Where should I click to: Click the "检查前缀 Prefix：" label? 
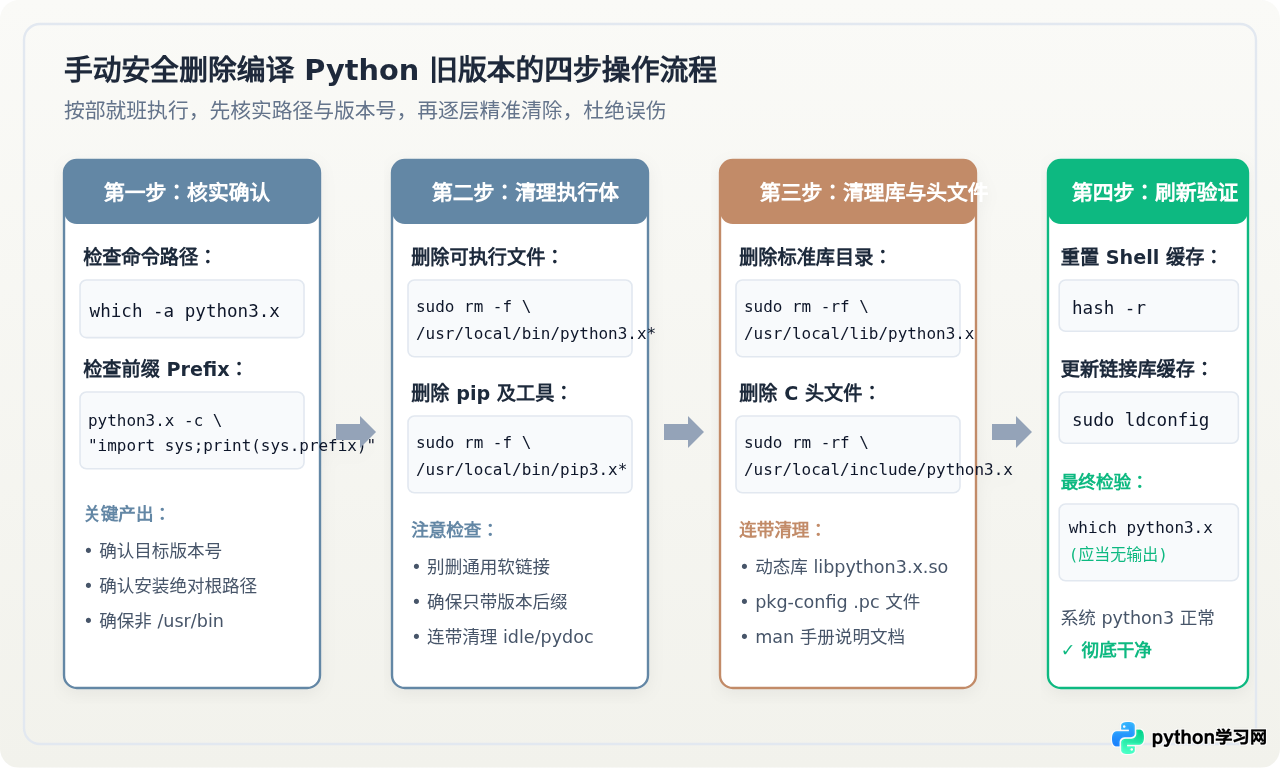coord(165,369)
